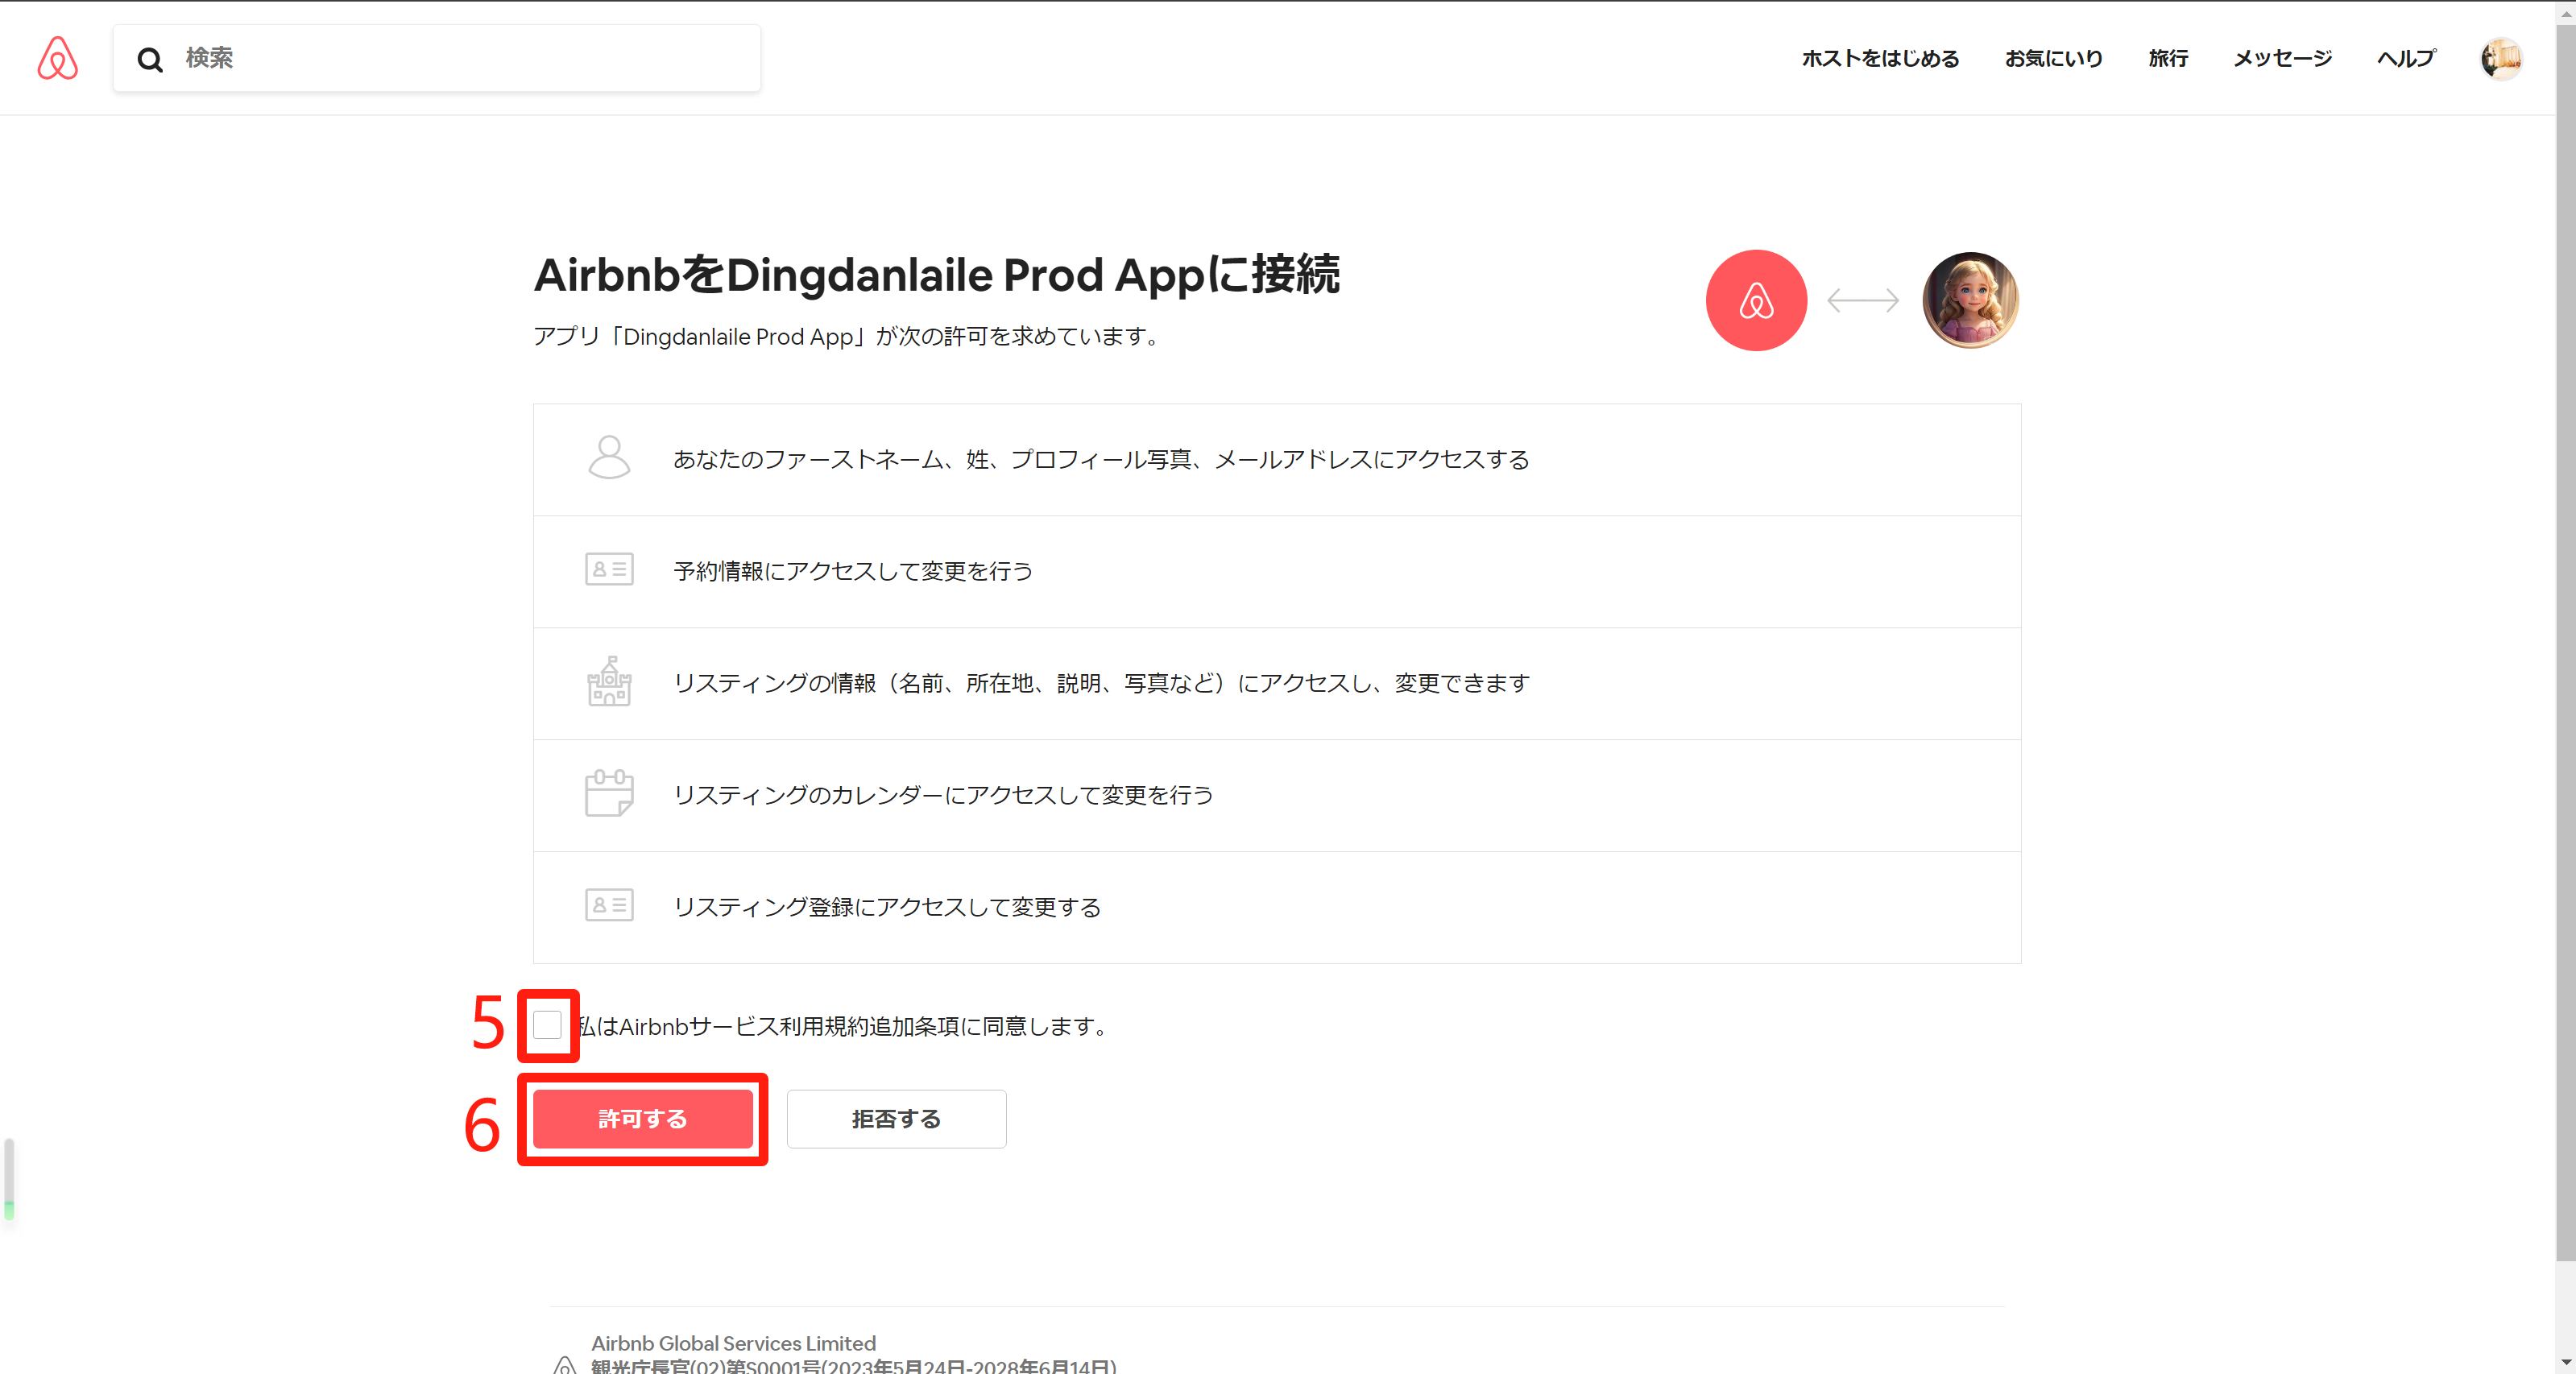Click the listing information access permission text
This screenshot has height=1374, width=2576.
pyautogui.click(x=1101, y=683)
